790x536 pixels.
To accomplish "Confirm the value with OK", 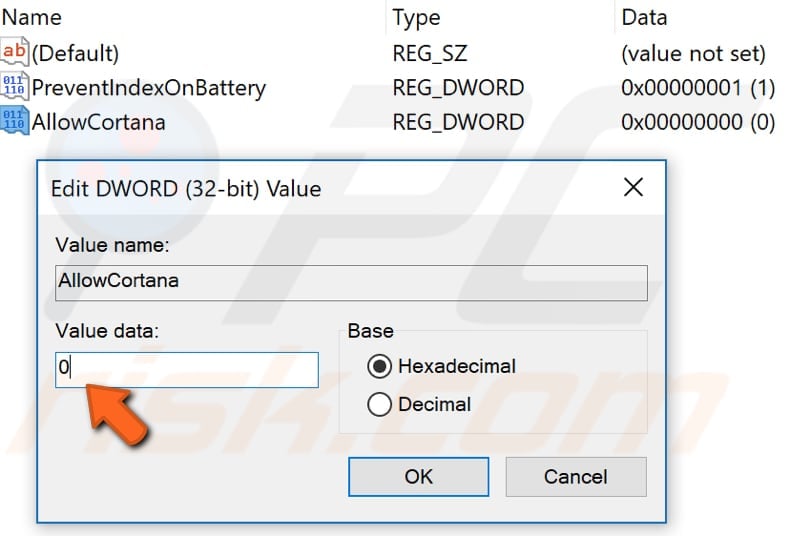I will point(418,477).
